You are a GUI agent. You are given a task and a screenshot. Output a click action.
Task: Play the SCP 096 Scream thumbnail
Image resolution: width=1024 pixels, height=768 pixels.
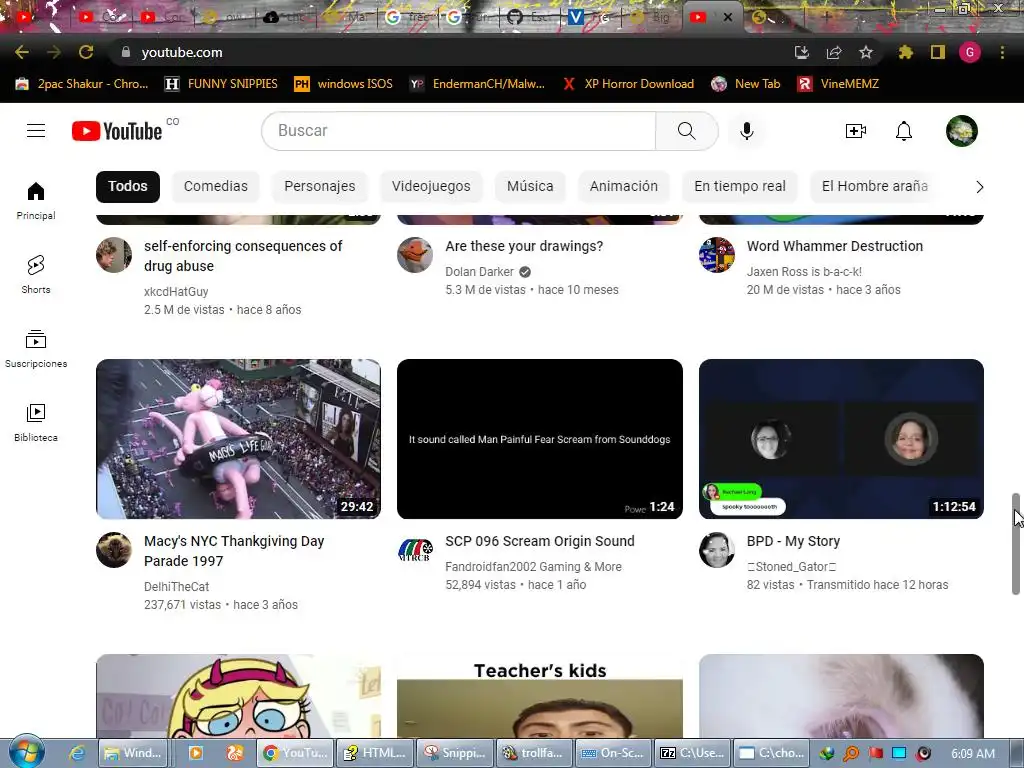pyautogui.click(x=539, y=439)
